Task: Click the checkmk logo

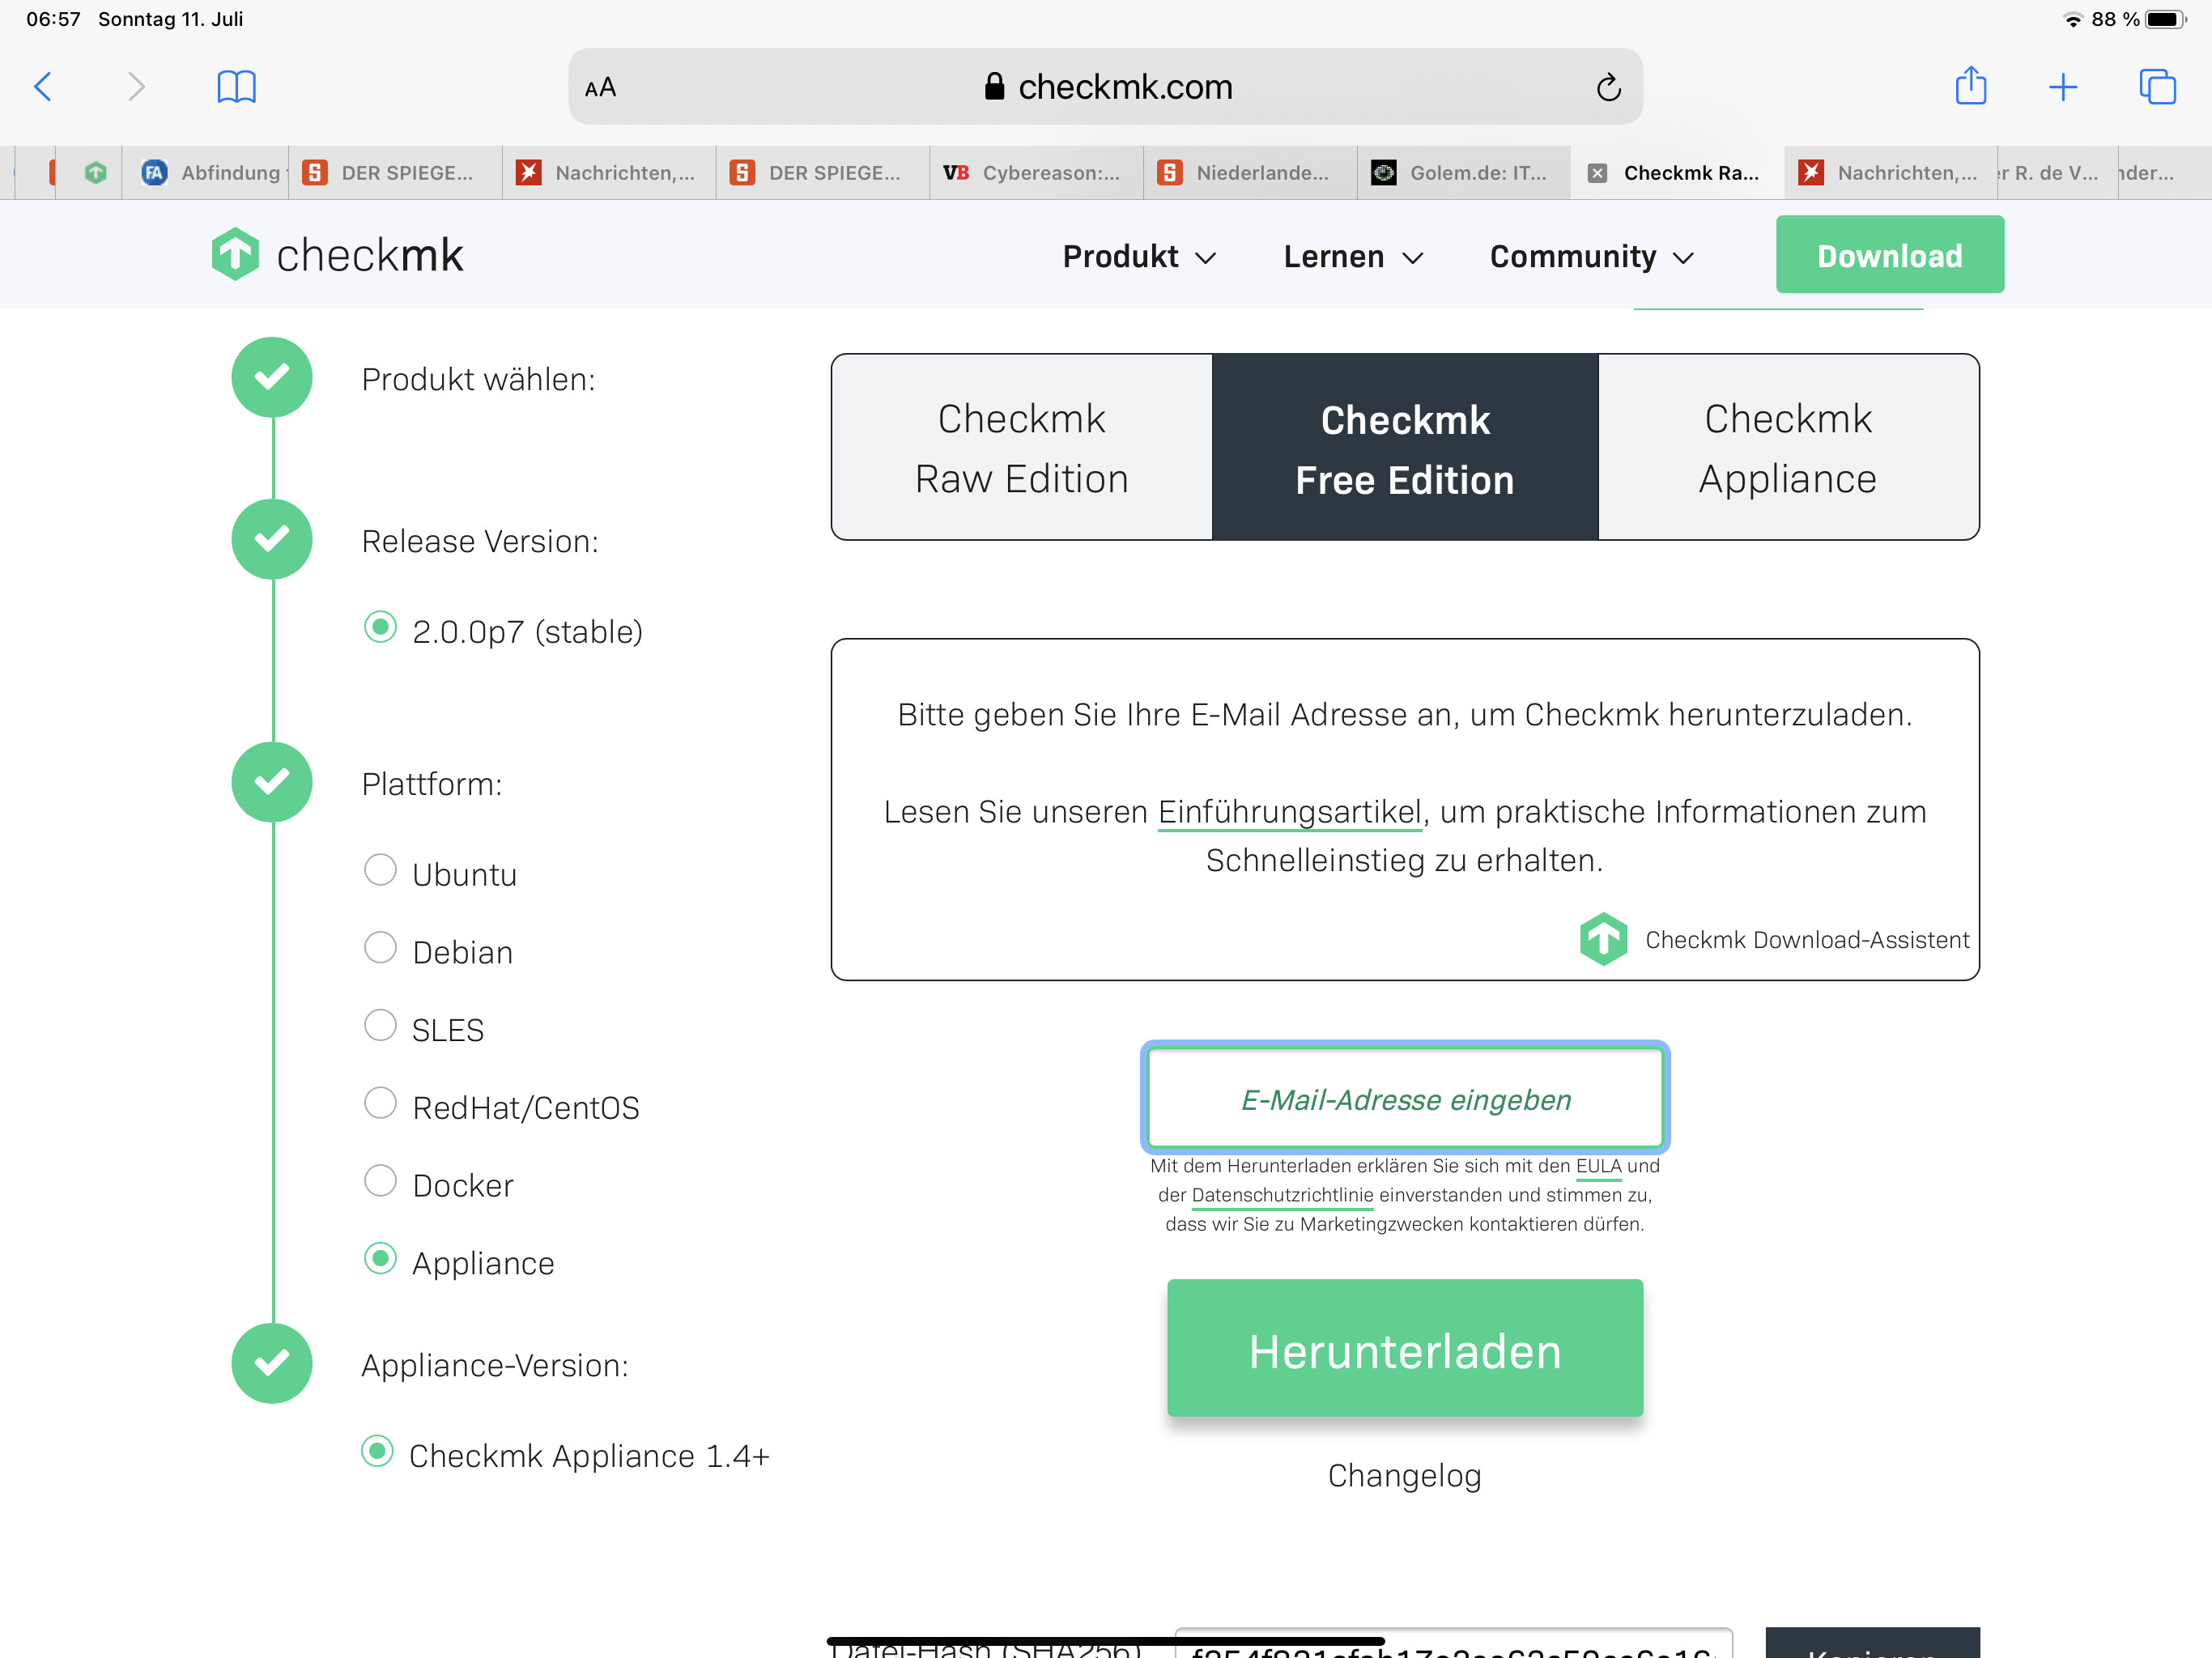Action: (338, 255)
